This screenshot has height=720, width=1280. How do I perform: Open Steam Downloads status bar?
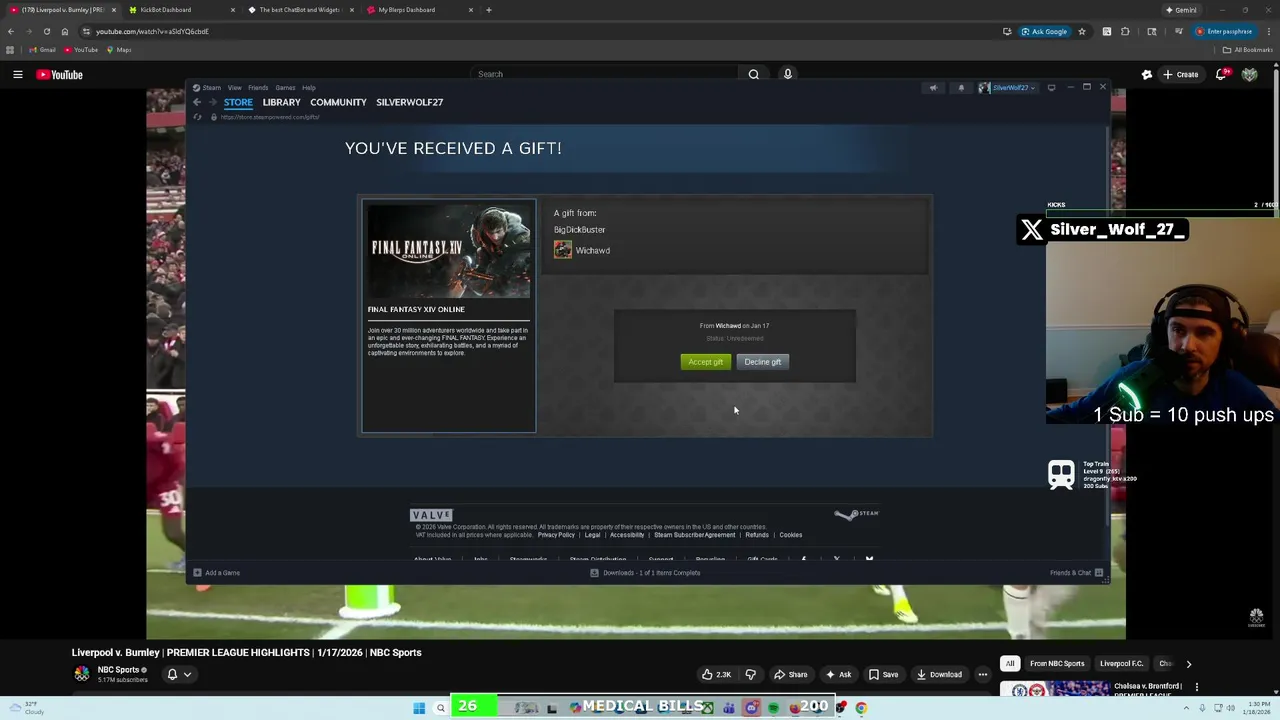coord(645,573)
